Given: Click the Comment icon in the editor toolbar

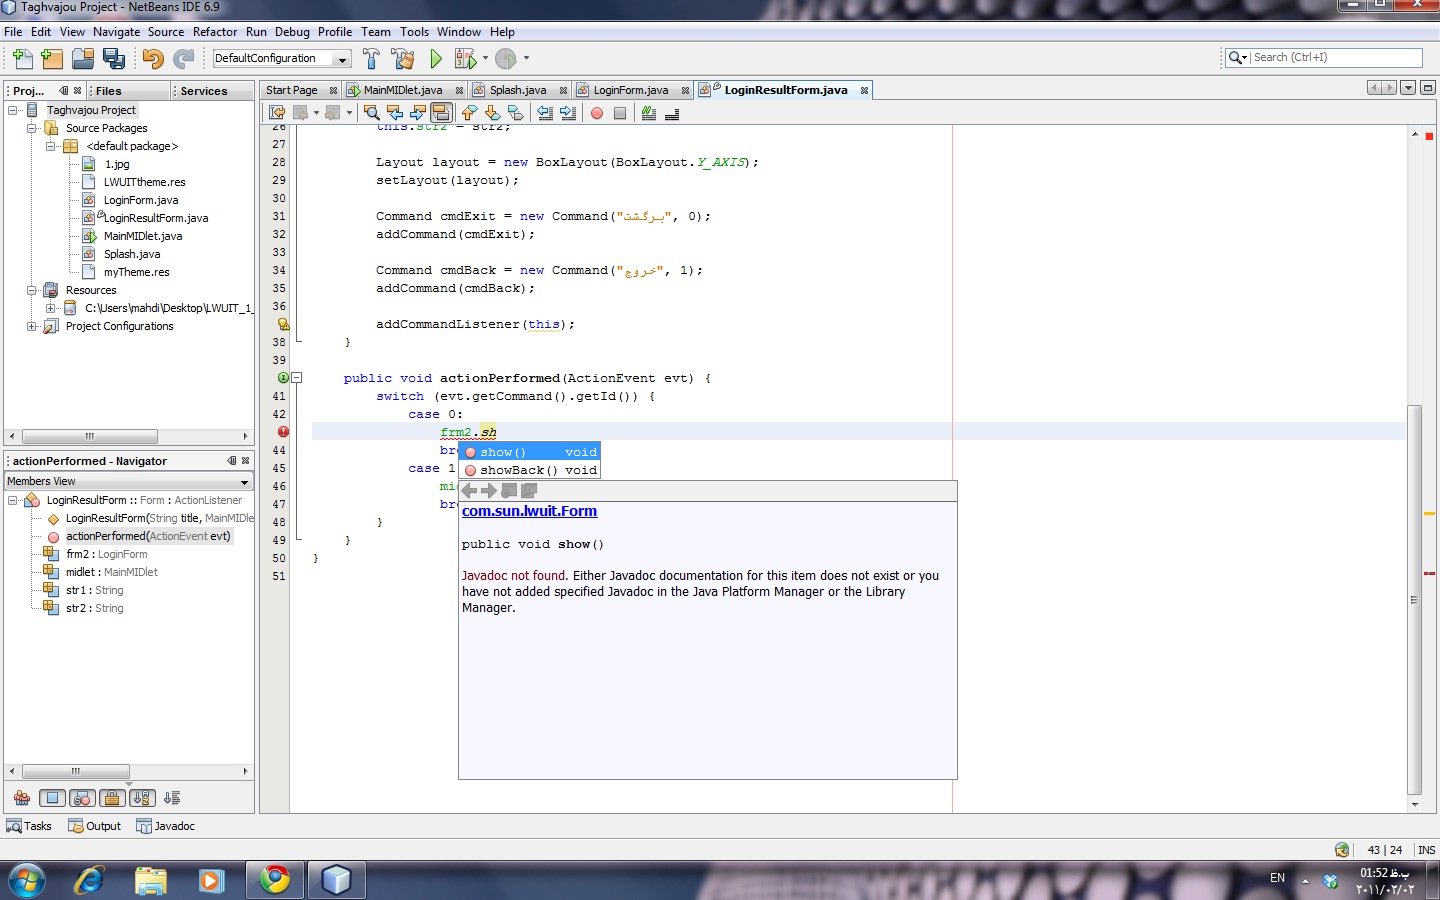Looking at the screenshot, I should click(x=649, y=113).
